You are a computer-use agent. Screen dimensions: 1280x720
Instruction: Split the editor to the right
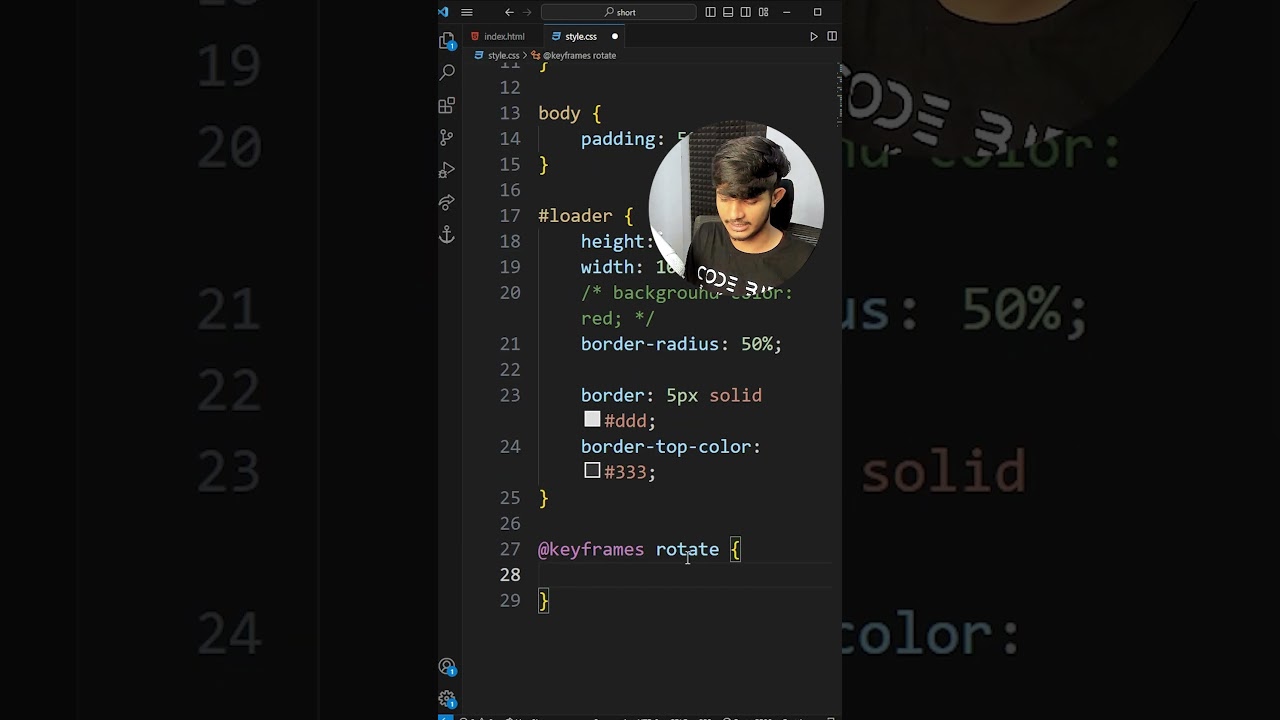click(x=832, y=37)
